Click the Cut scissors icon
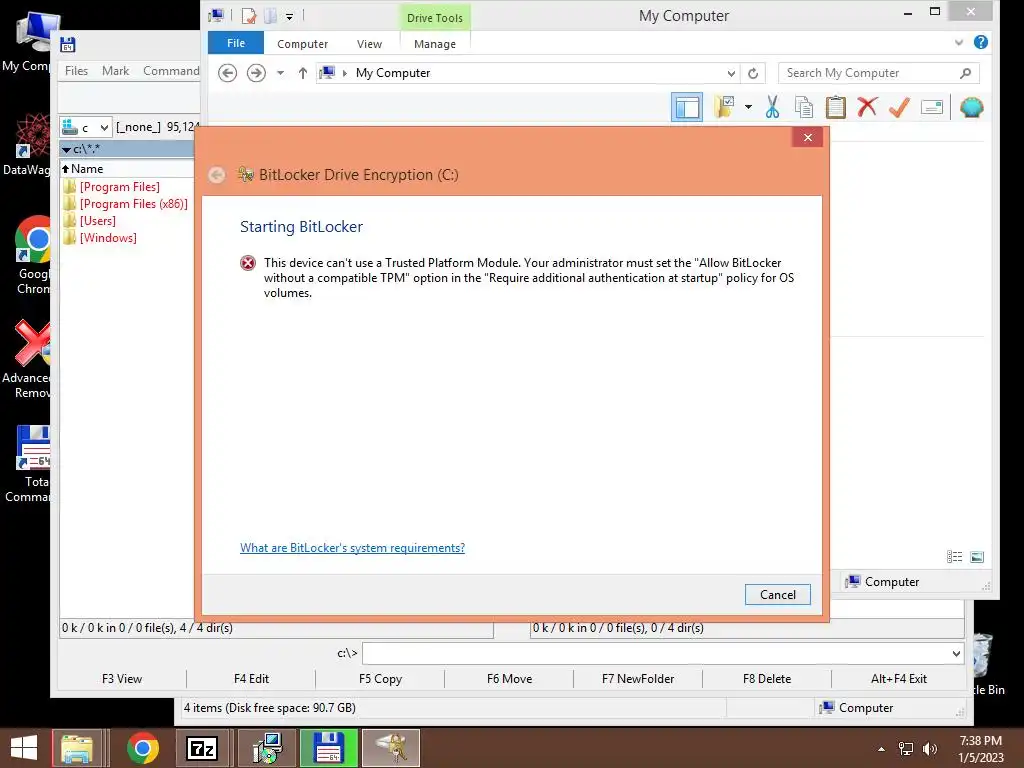The image size is (1024, 768). pyautogui.click(x=773, y=106)
